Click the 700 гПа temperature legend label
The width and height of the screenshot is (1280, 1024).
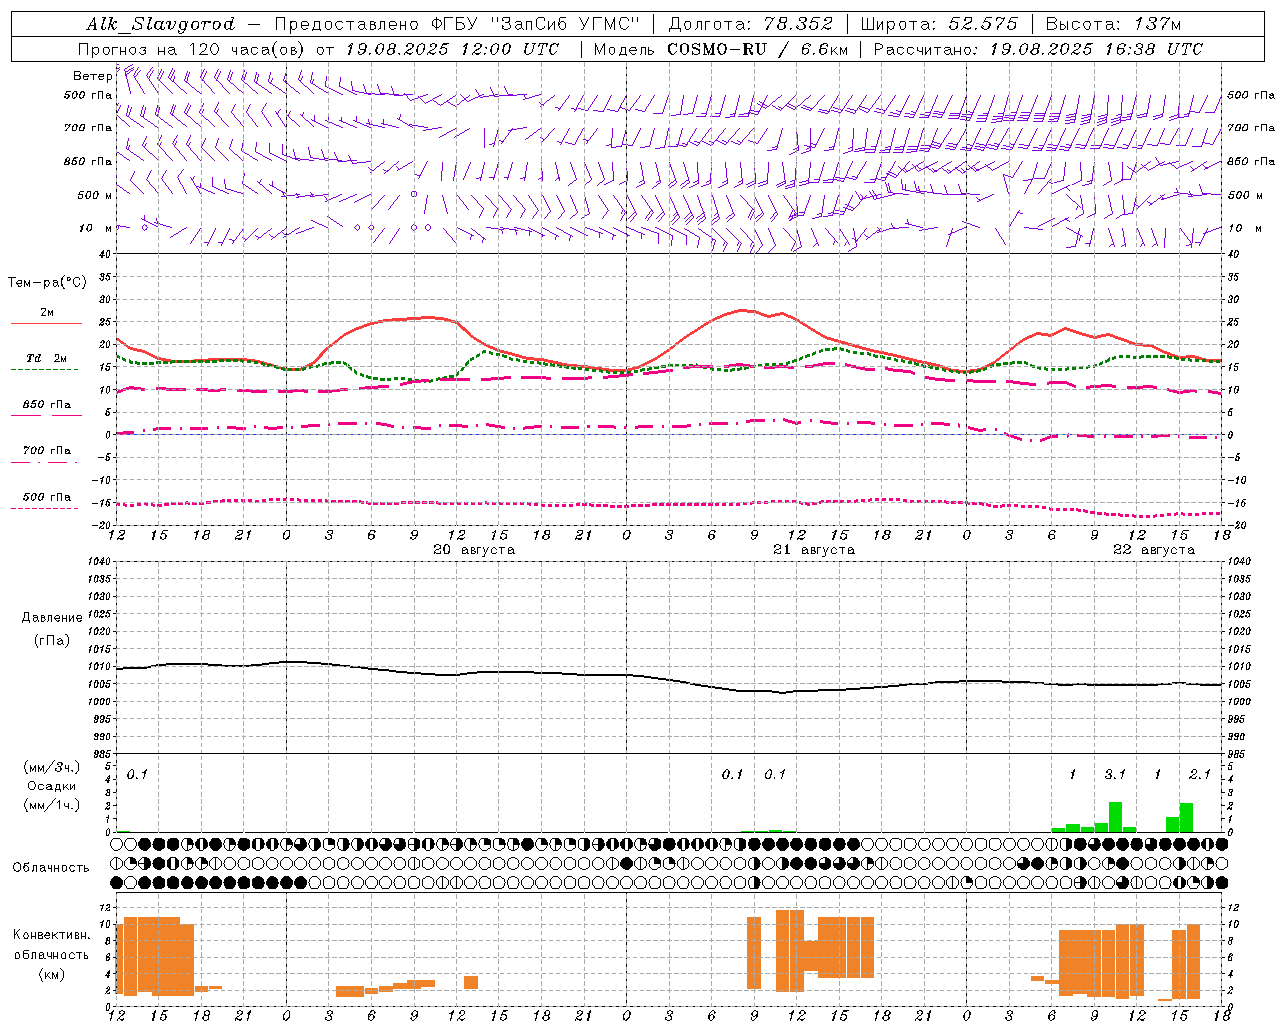tap(47, 450)
